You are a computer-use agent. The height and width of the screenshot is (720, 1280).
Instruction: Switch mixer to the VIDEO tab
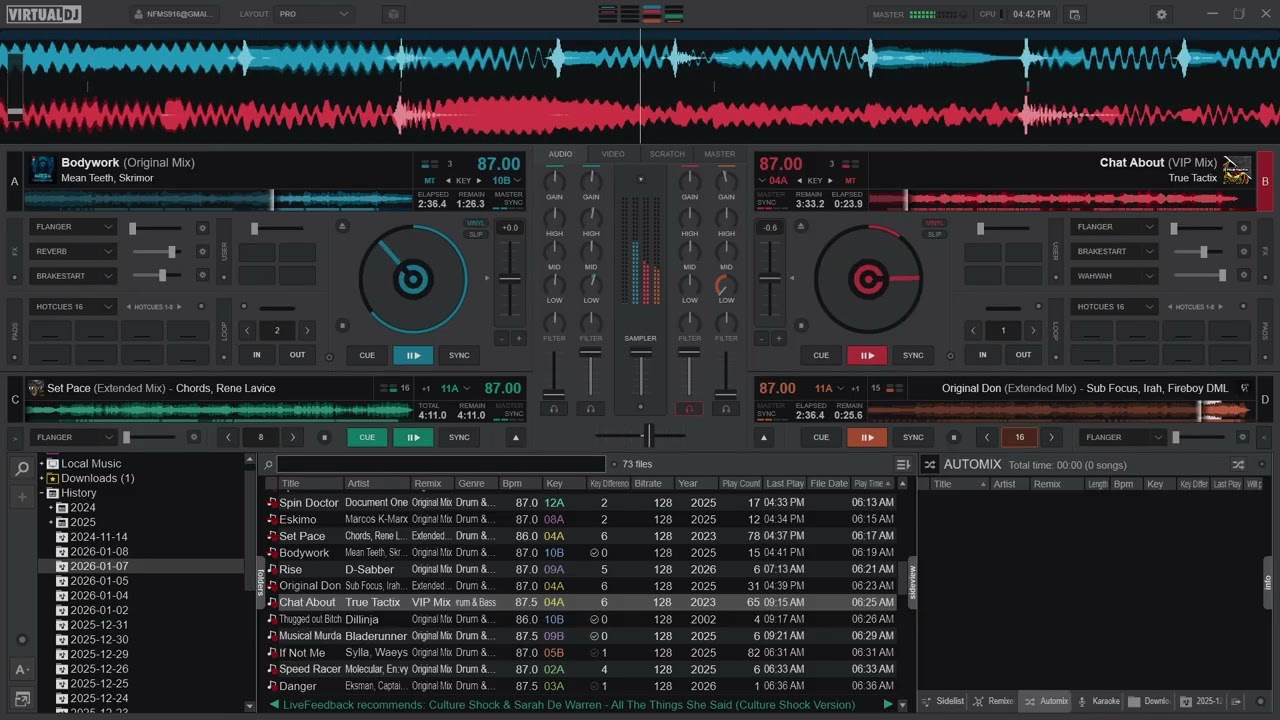coord(613,154)
